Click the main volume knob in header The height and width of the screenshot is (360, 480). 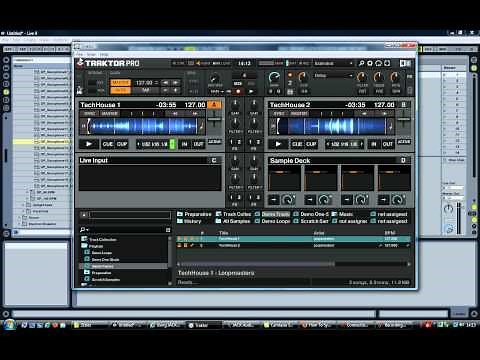274,78
